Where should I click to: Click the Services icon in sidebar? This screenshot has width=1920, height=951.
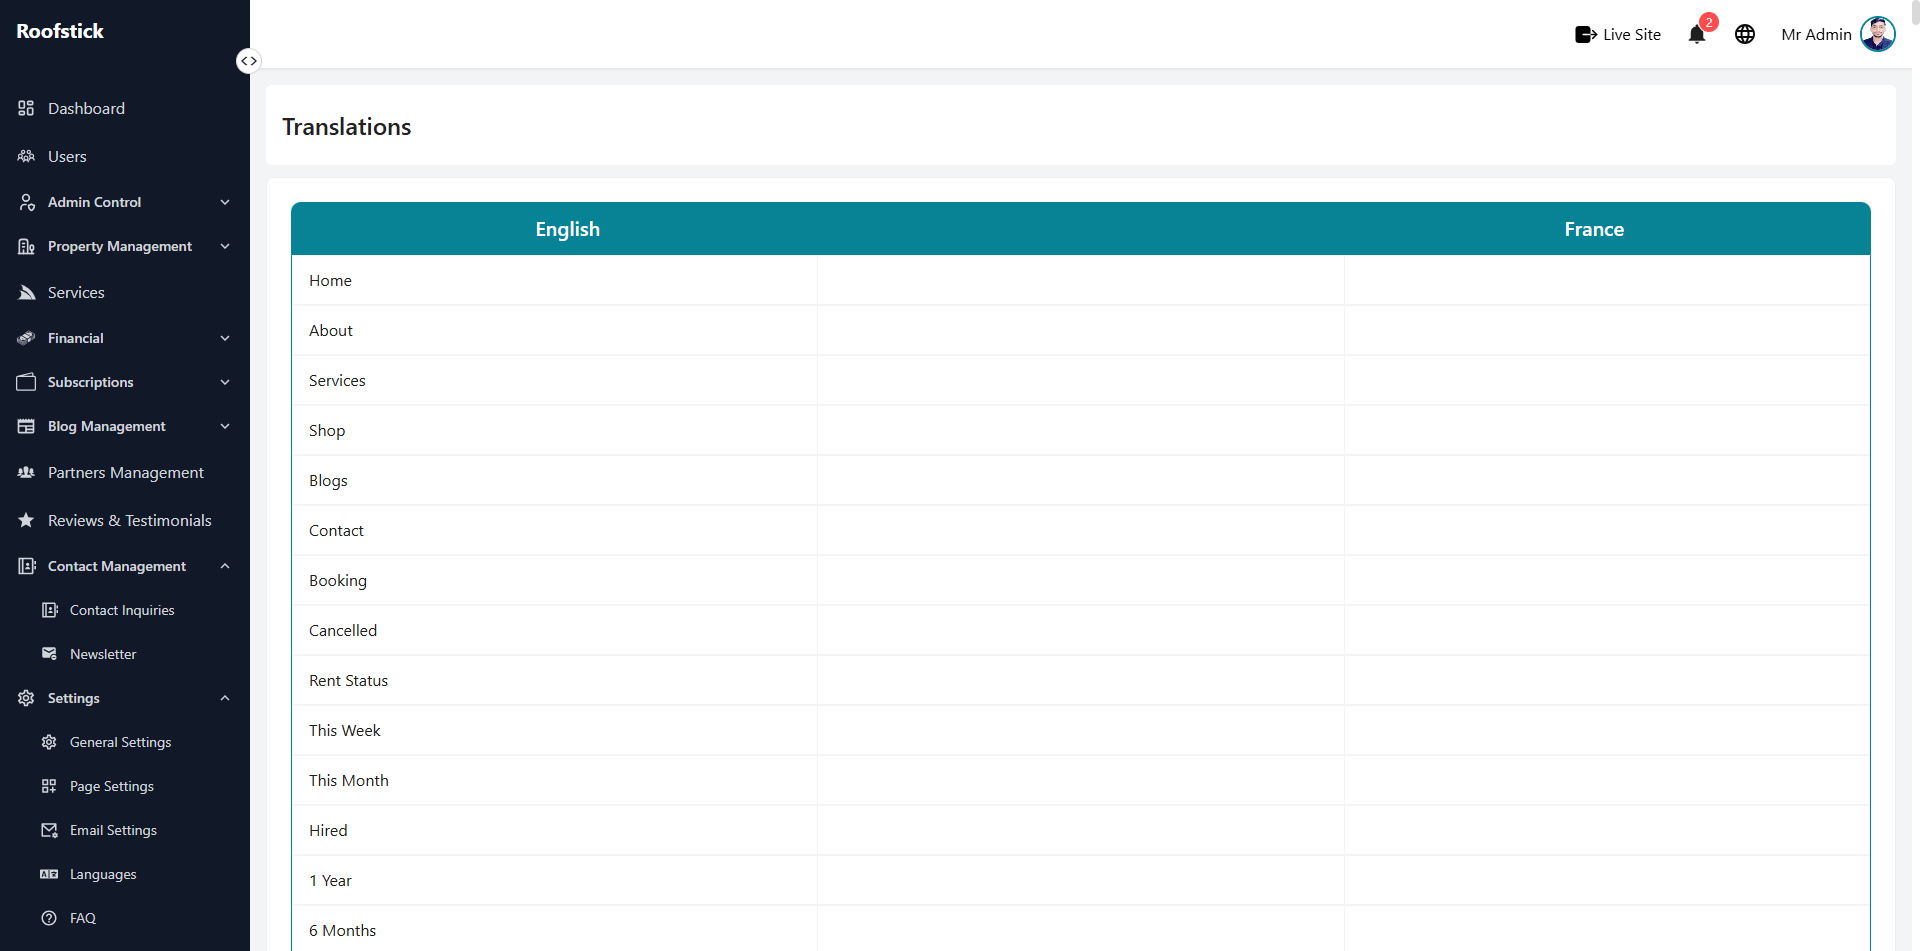coord(26,292)
